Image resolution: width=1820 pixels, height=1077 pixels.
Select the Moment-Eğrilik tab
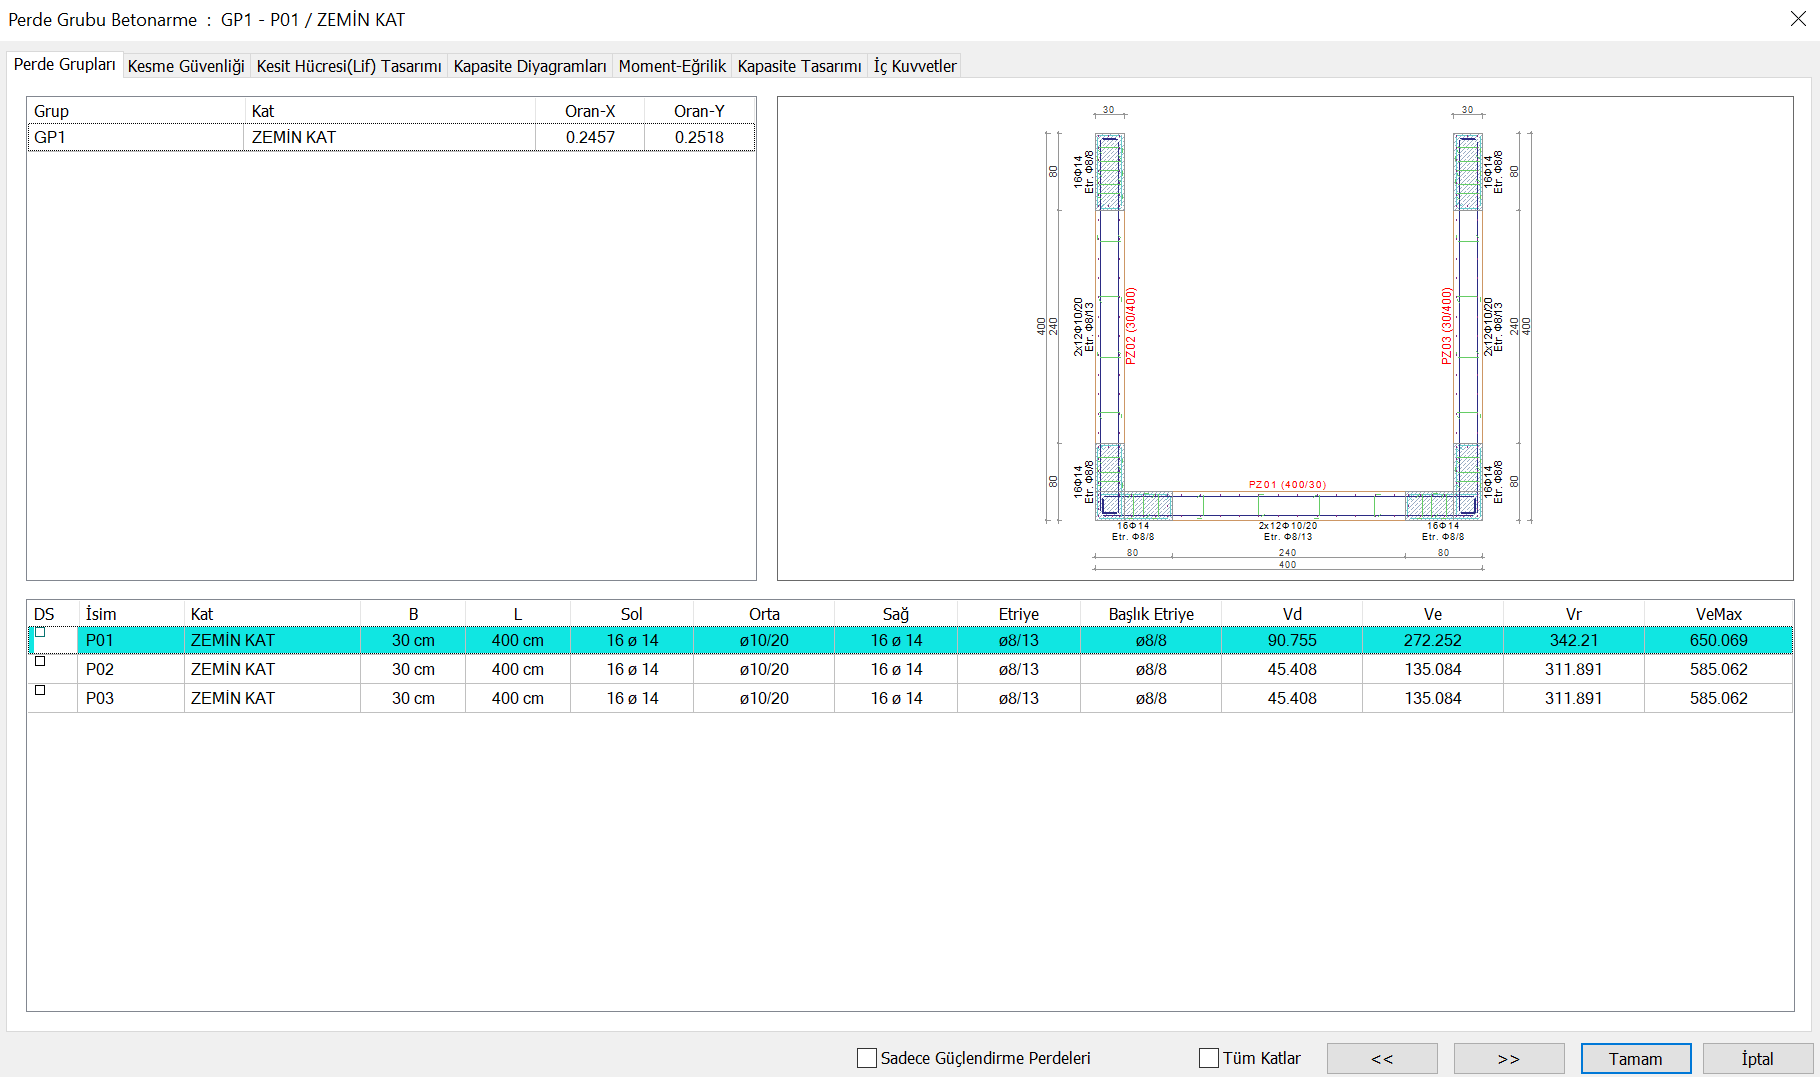click(672, 66)
